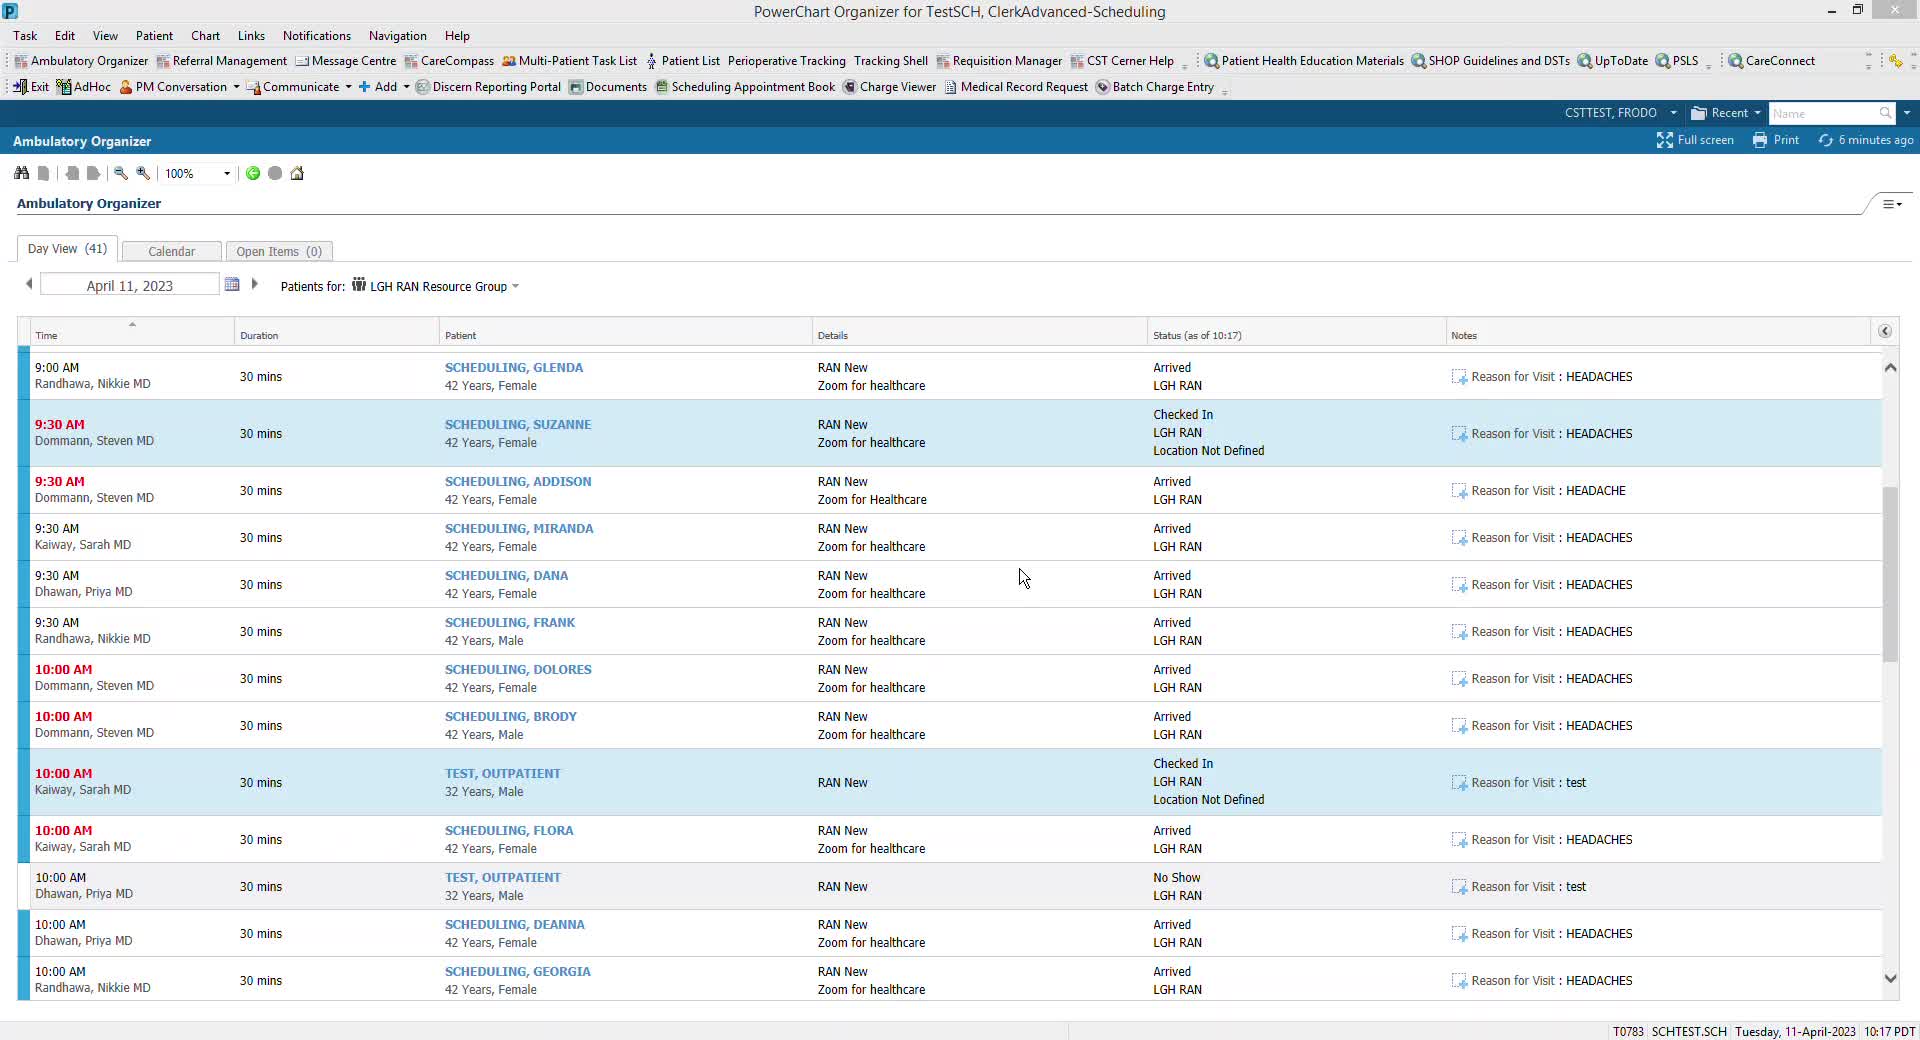The width and height of the screenshot is (1920, 1040).
Task: Click the home icon in the toolbar
Action: click(297, 173)
